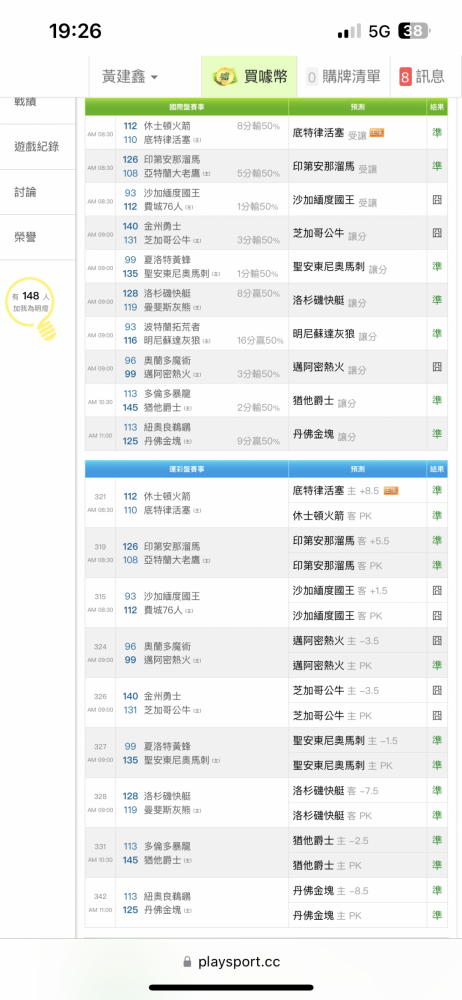Tap the lock icon beside playsport.cc

click(x=187, y=961)
